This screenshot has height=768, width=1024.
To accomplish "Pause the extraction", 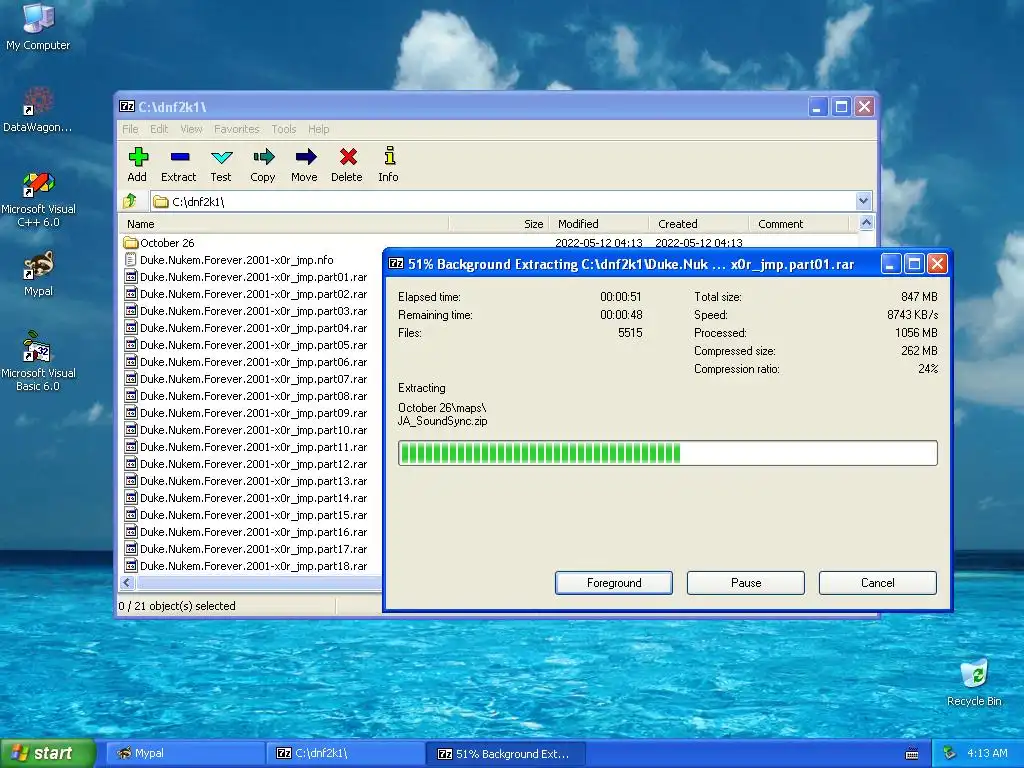I will [x=746, y=583].
